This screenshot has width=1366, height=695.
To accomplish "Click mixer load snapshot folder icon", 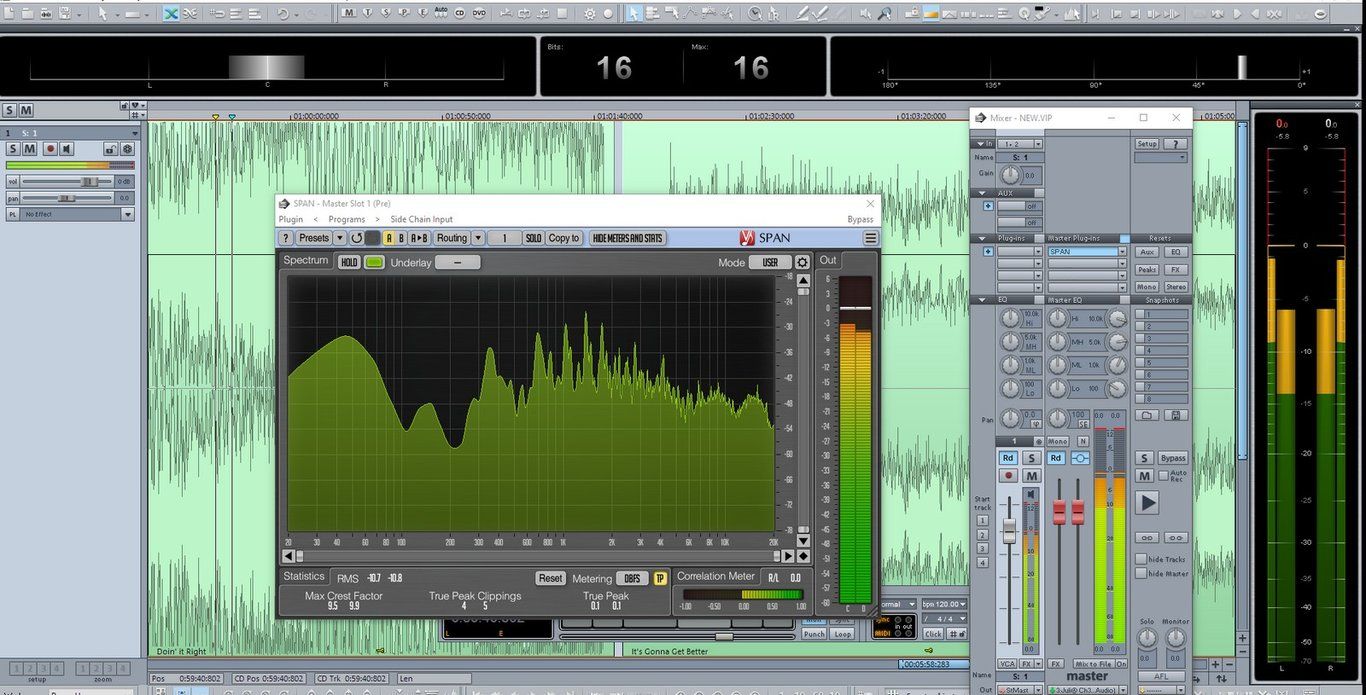I will click(x=1147, y=415).
